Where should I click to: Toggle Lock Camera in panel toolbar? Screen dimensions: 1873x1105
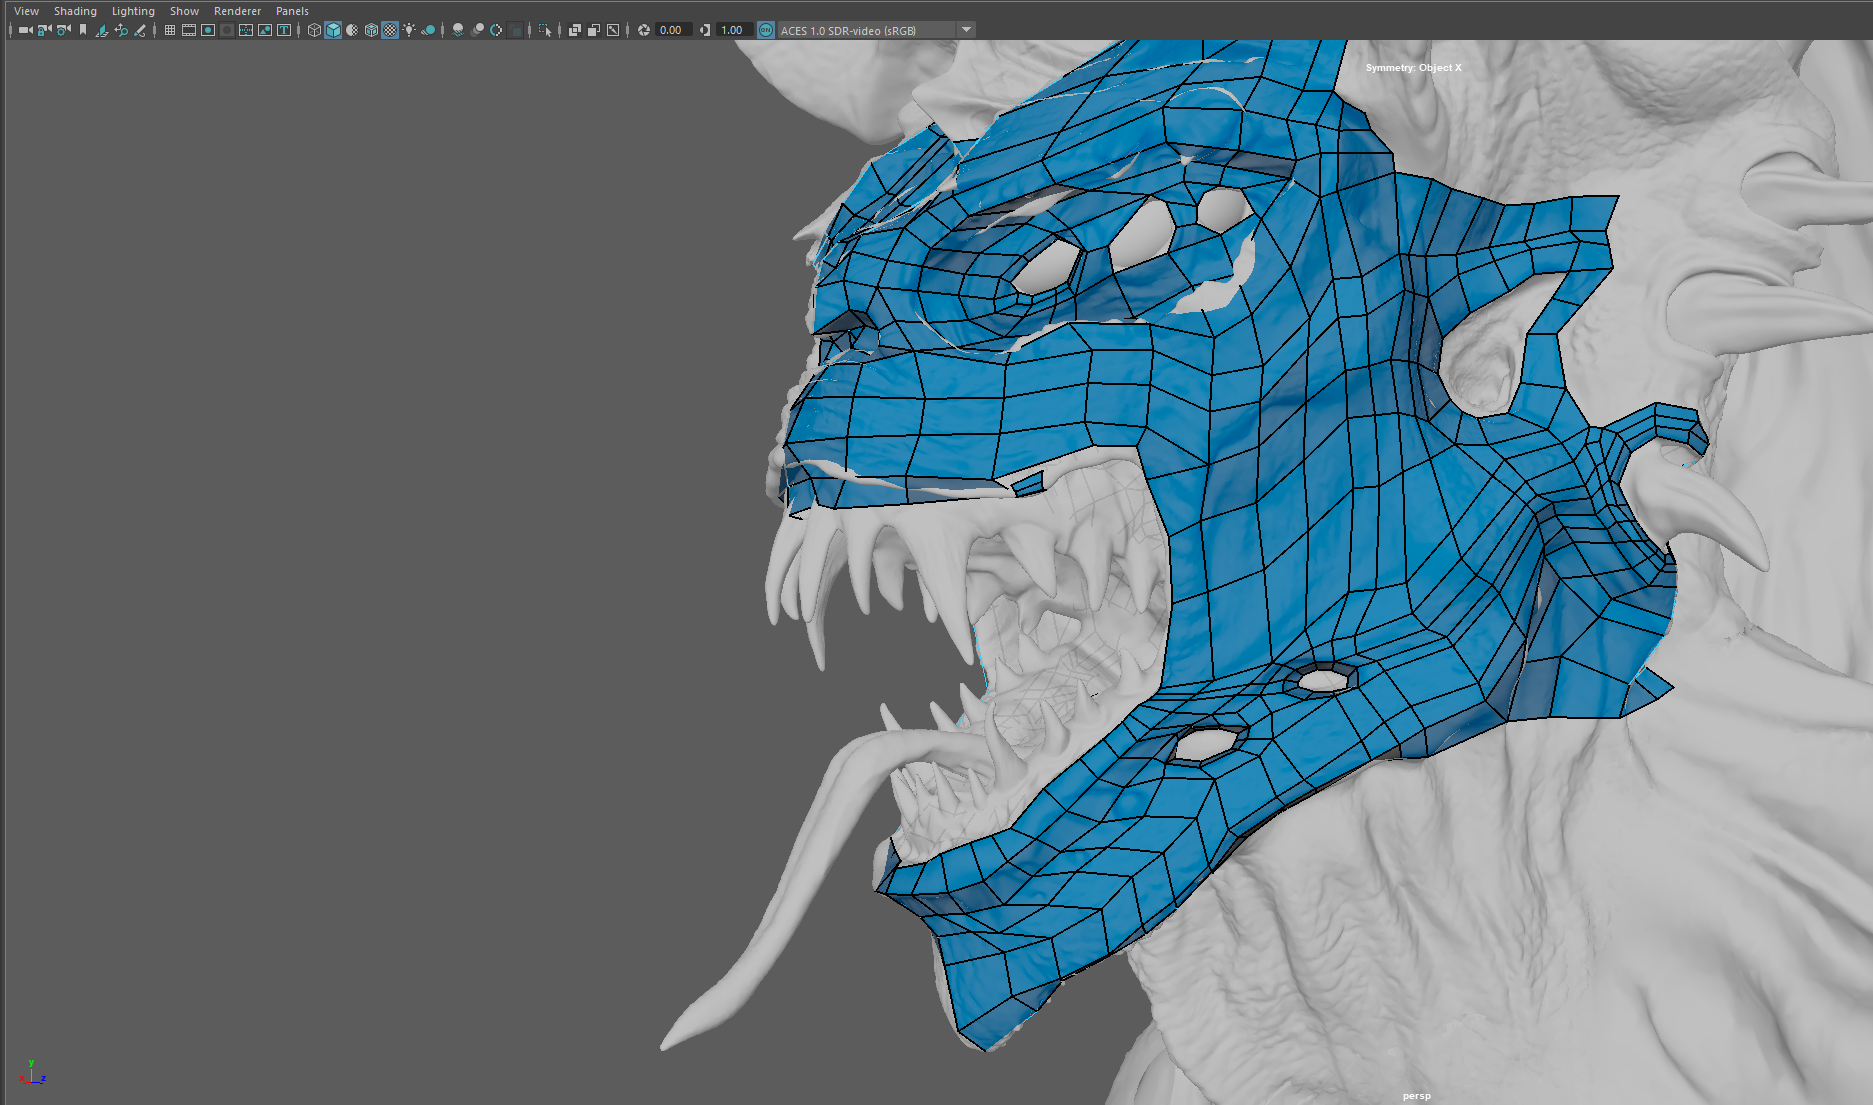click(44, 30)
